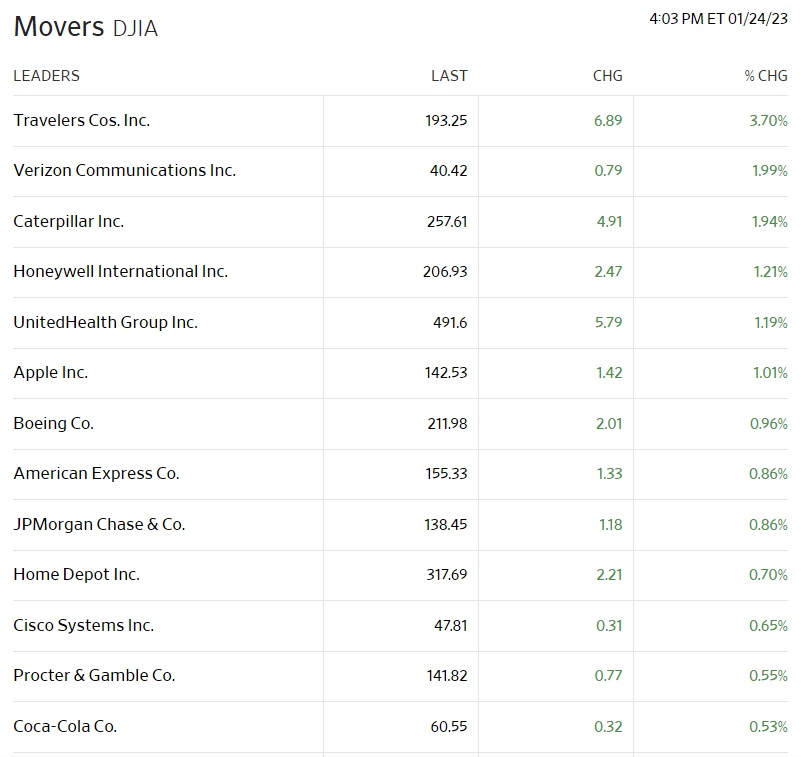The width and height of the screenshot is (801, 757).
Task: Select Coca-Cola Co. company name
Action: pos(65,726)
